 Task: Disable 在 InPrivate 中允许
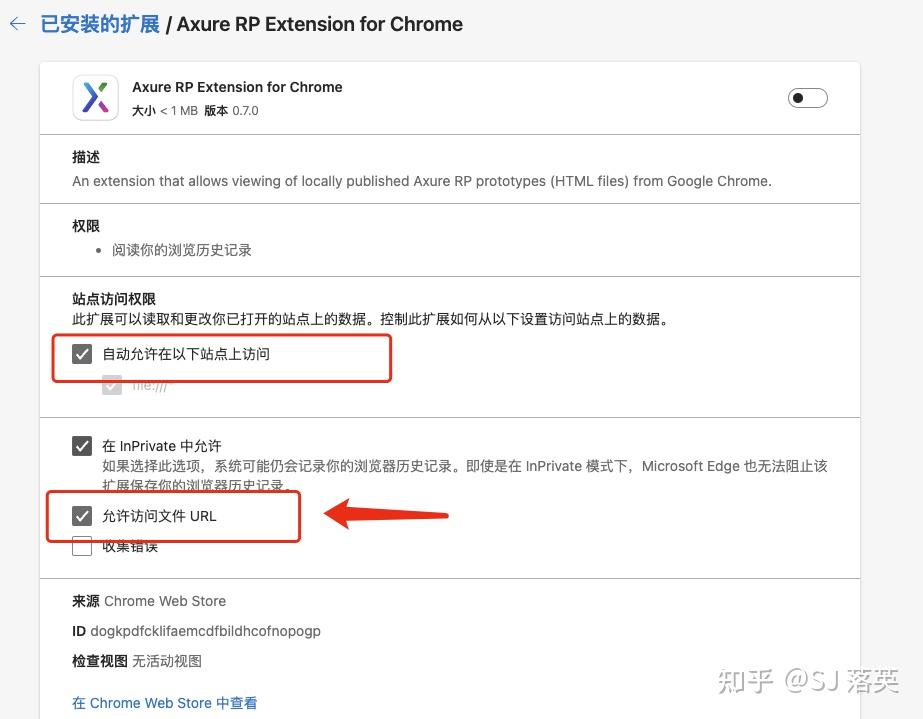point(82,446)
